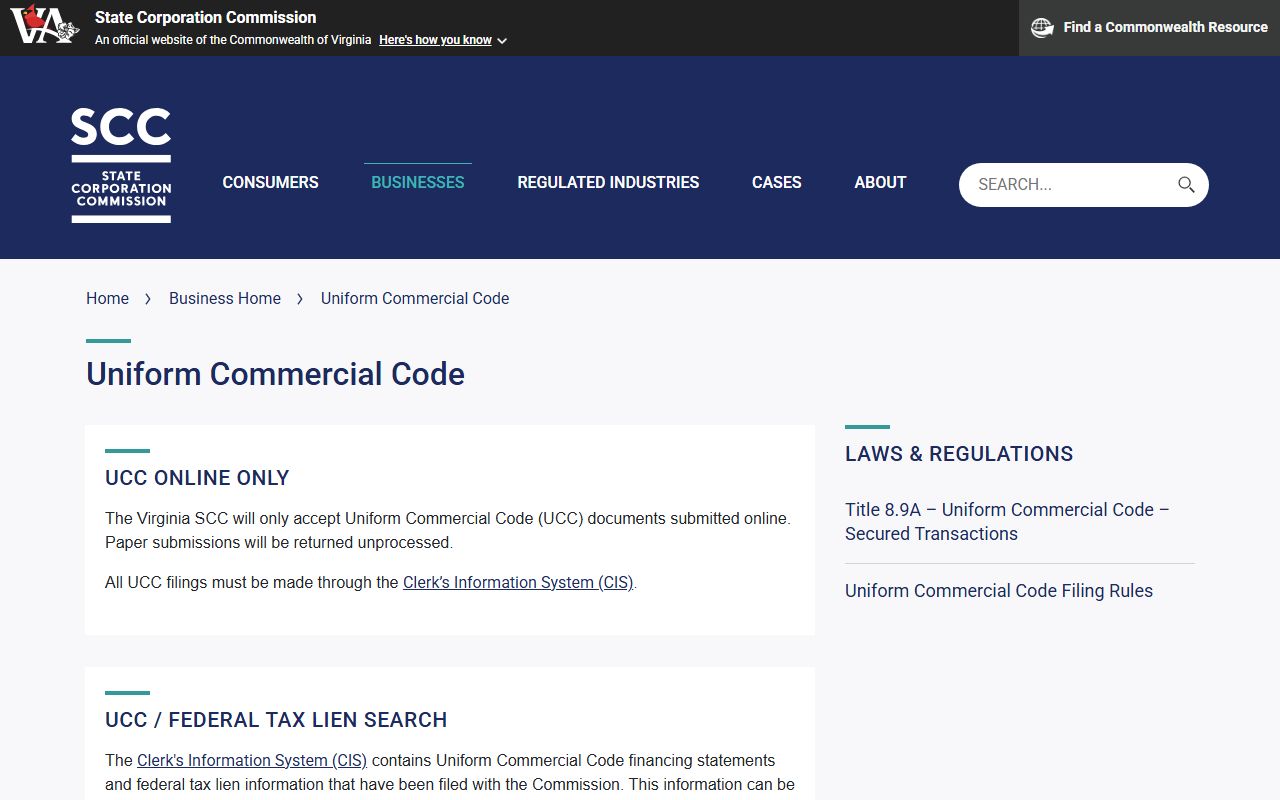
Task: Open the Consumers menu
Action: [x=270, y=182]
